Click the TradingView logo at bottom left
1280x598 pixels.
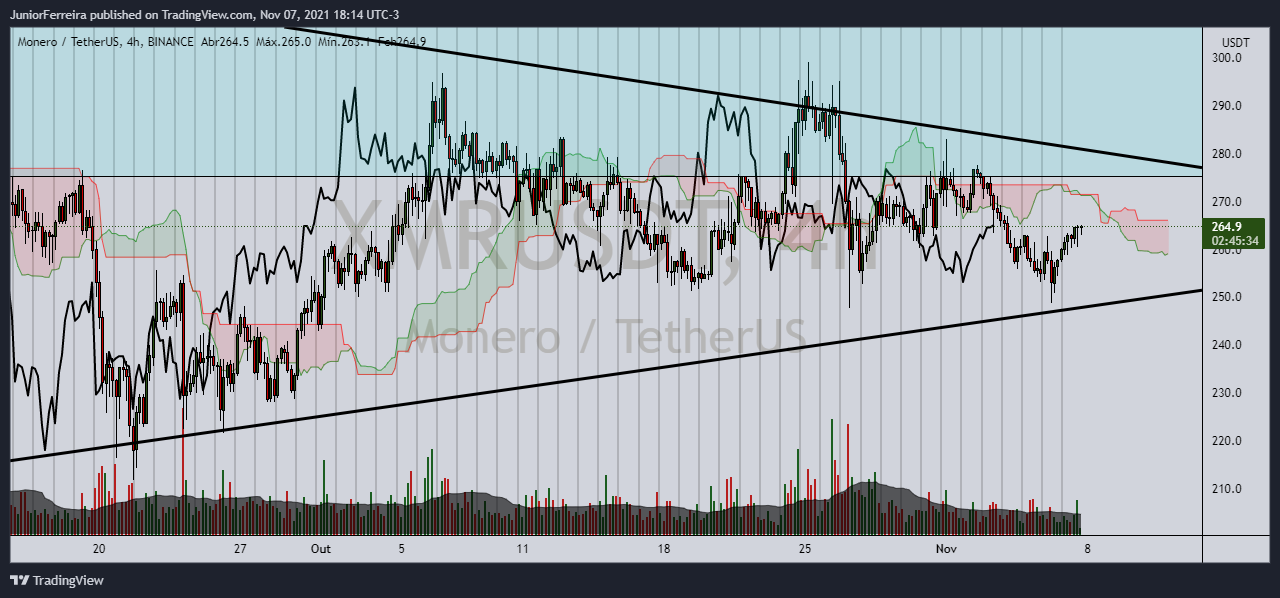(57, 580)
